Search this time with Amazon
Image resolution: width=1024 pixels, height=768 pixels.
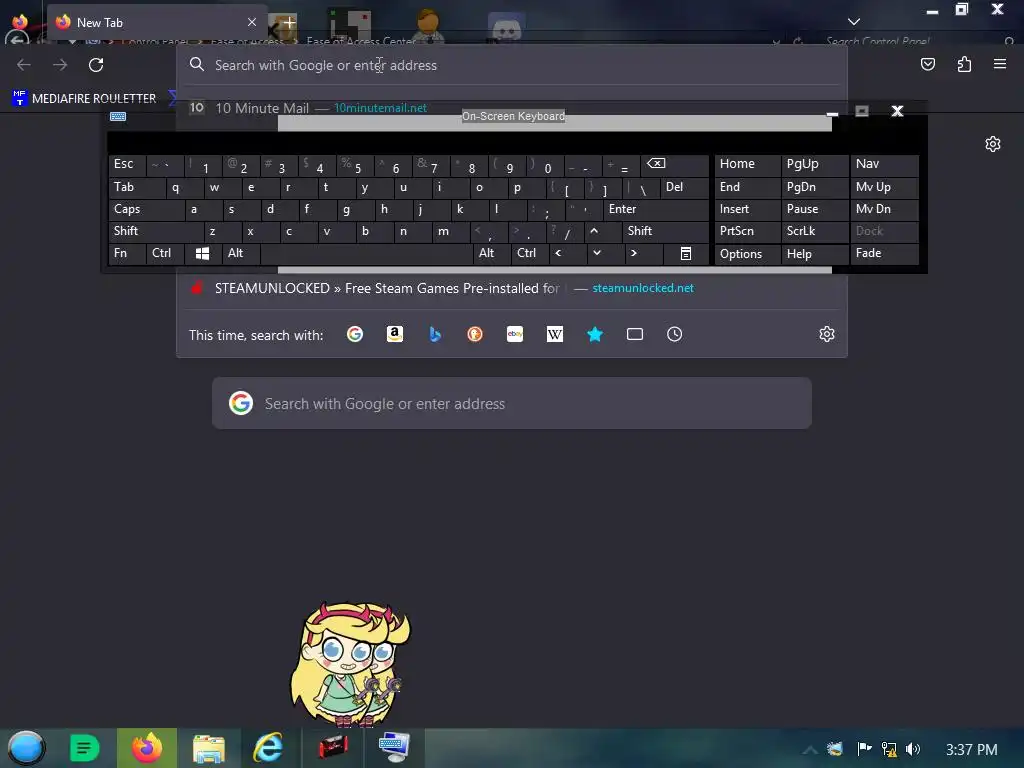point(394,334)
